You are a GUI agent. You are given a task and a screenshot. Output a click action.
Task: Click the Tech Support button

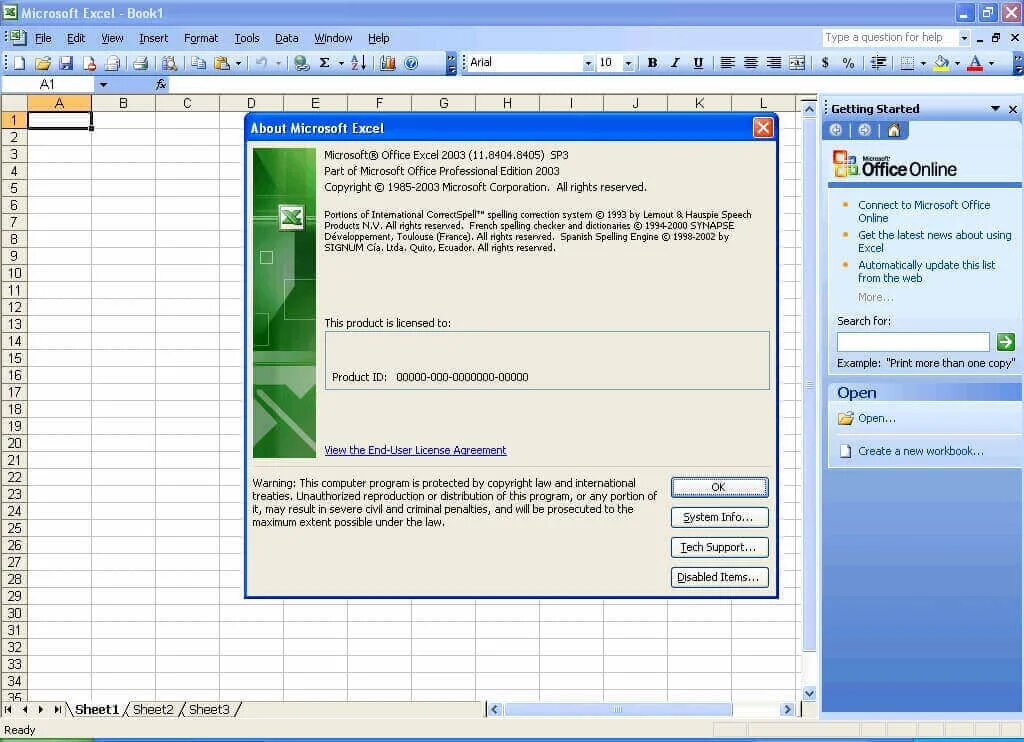(x=719, y=547)
